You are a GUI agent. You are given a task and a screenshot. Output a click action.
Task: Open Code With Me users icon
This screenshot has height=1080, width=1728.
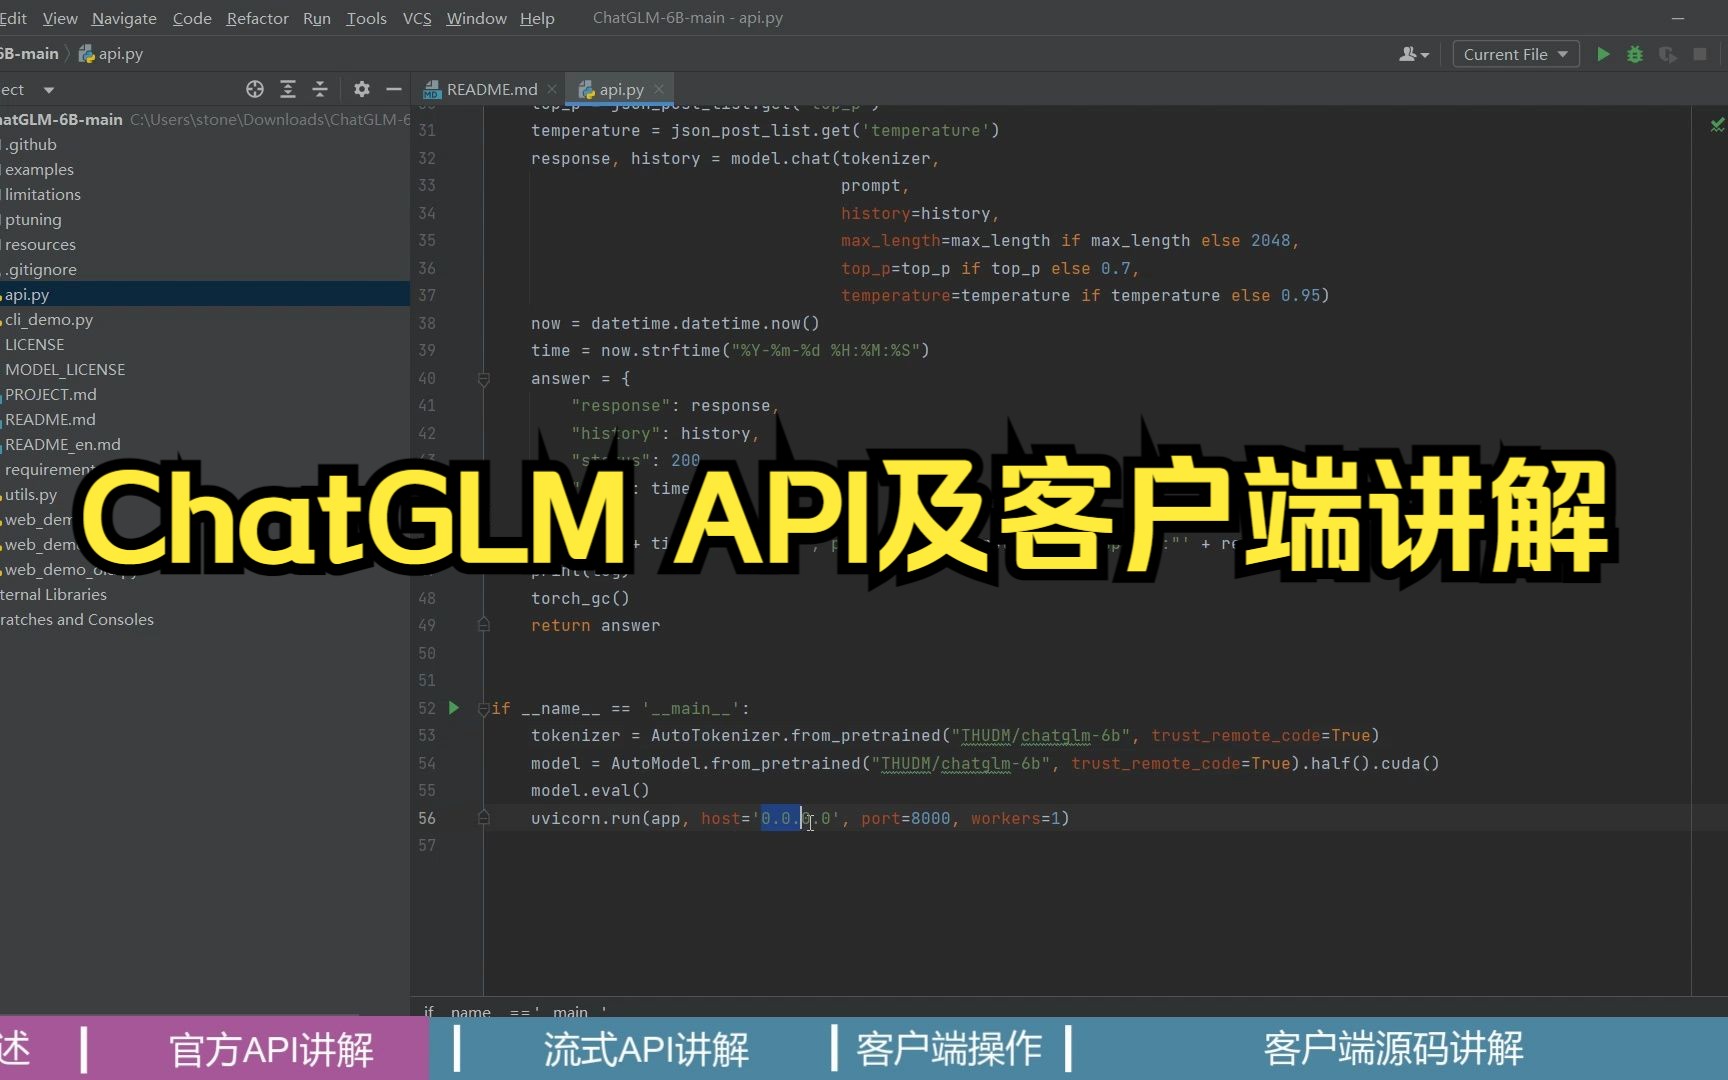(x=1412, y=54)
